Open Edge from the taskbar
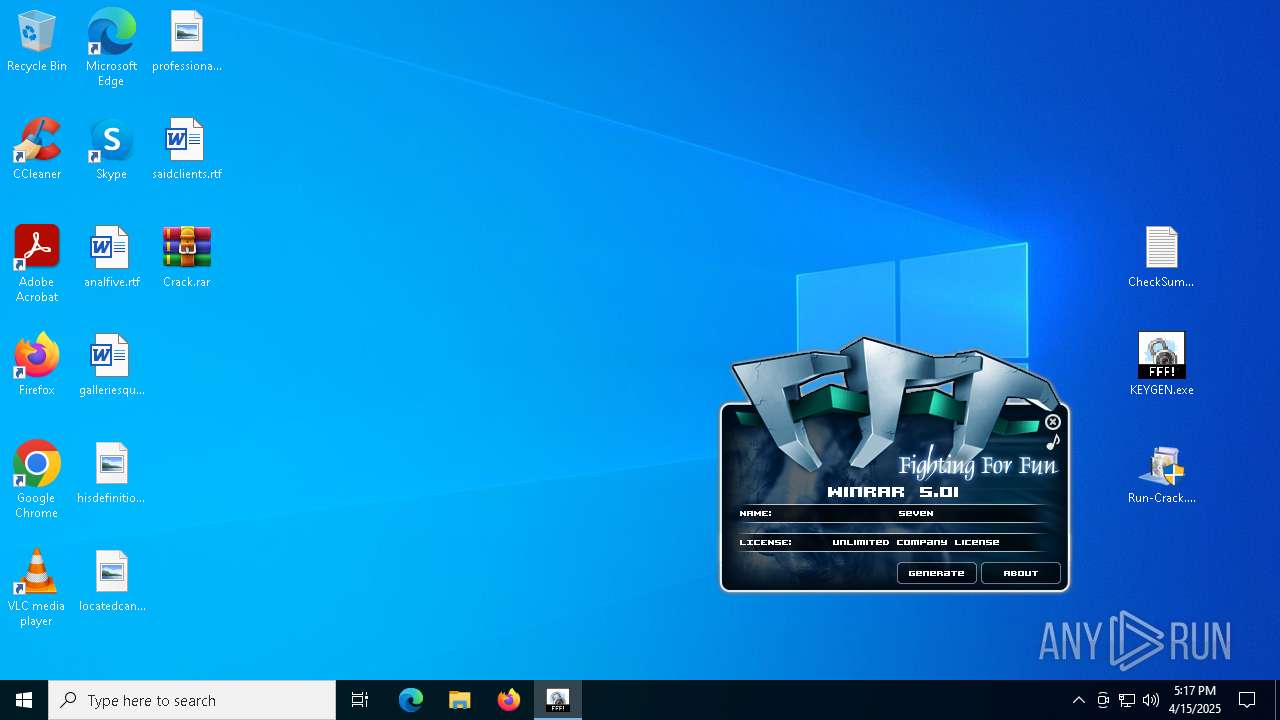Image resolution: width=1280 pixels, height=720 pixels. click(x=411, y=700)
